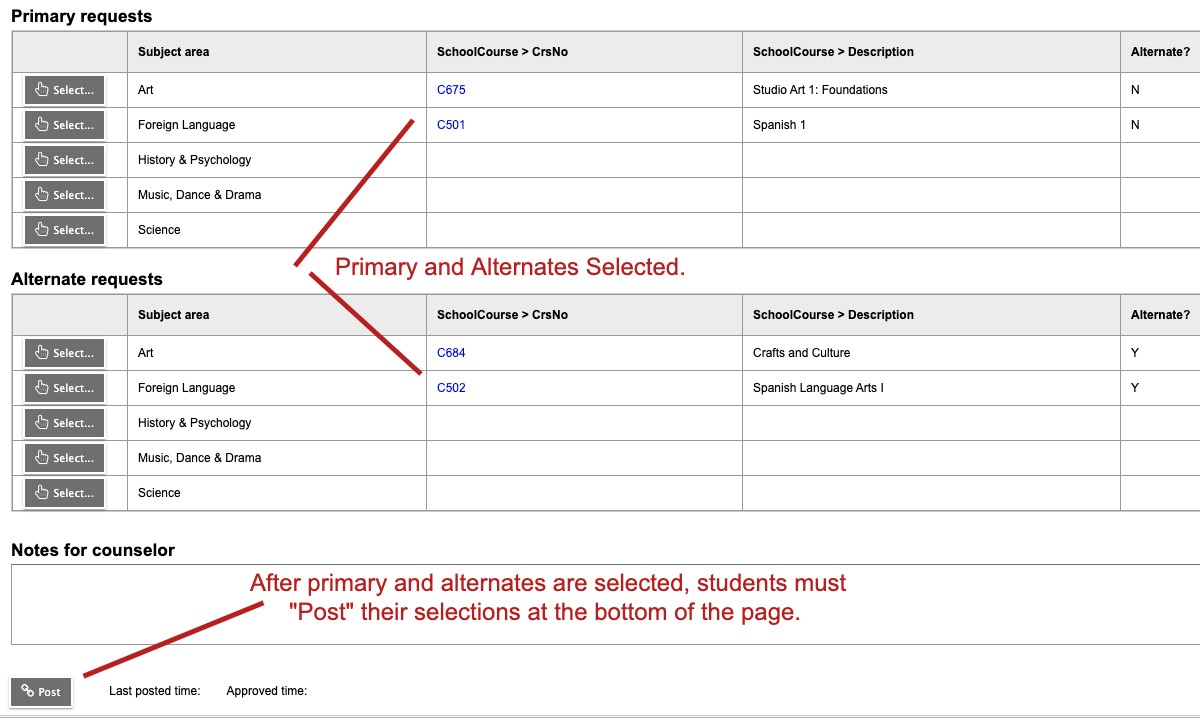Click Select button for primary Science row
1200x719 pixels.
tap(64, 230)
